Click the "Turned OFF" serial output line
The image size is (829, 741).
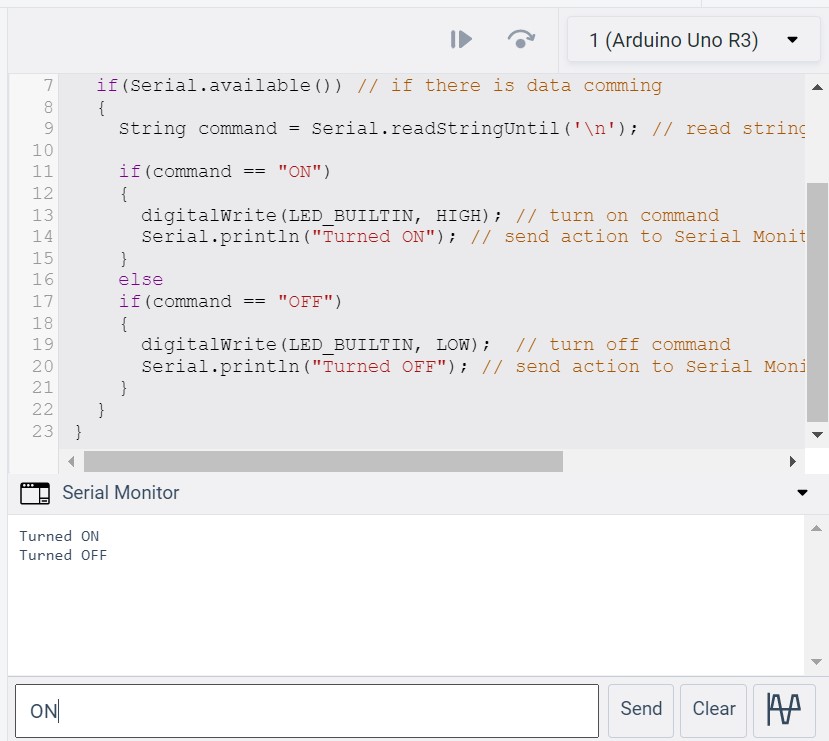coord(63,555)
